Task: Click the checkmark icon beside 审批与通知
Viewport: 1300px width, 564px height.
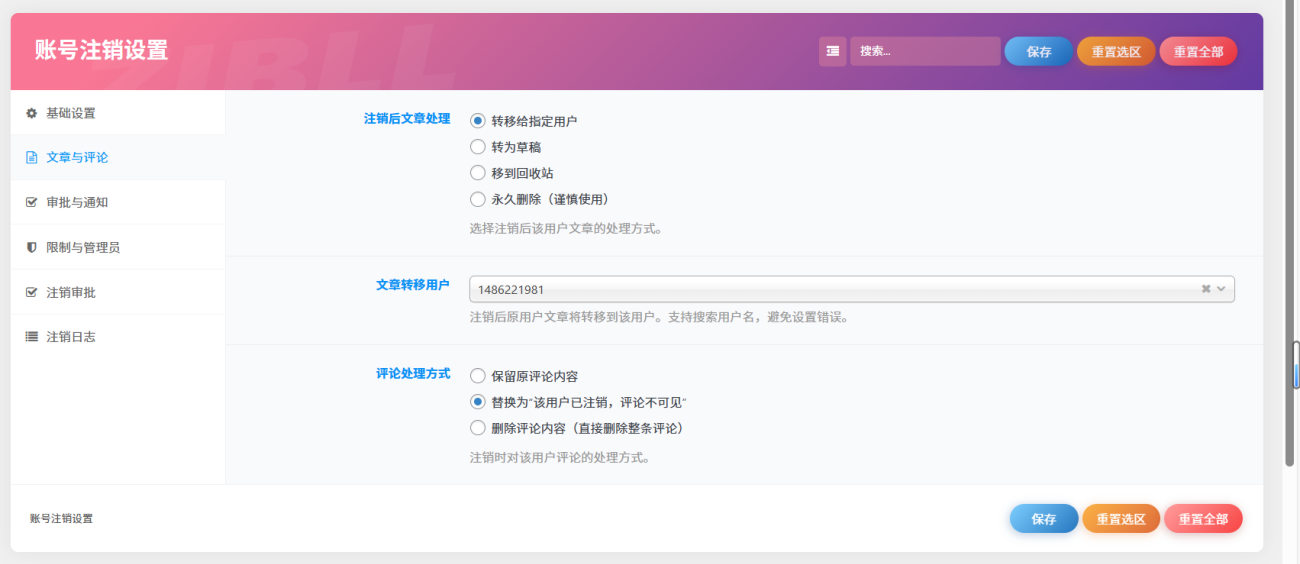Action: [31, 202]
